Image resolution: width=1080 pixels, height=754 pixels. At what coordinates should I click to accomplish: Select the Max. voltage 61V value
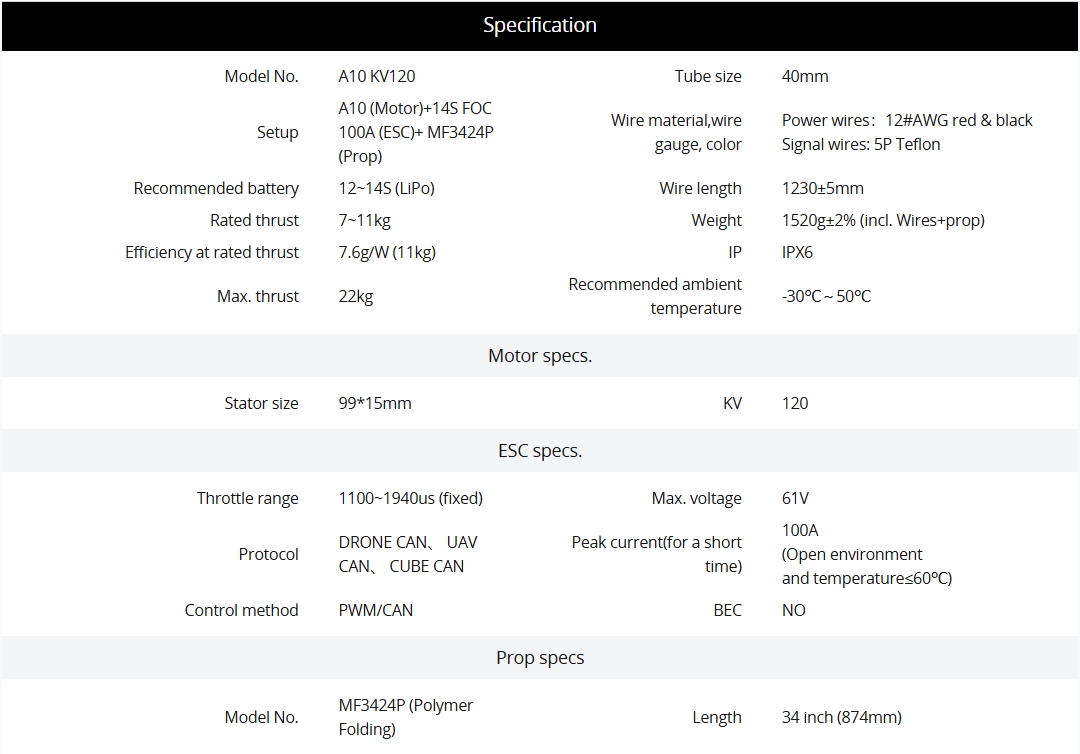[x=795, y=498]
